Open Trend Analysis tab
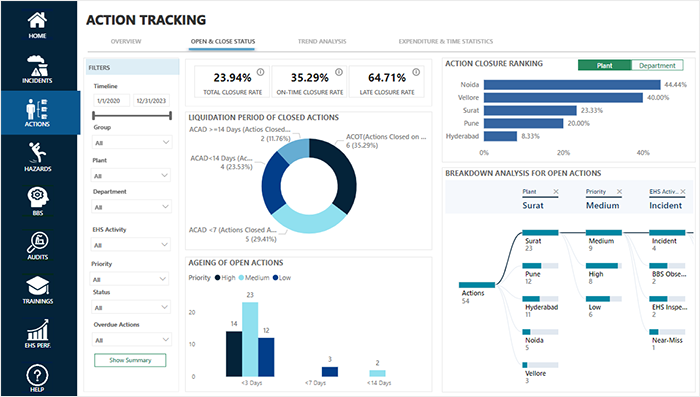The width and height of the screenshot is (700, 397). 322,42
